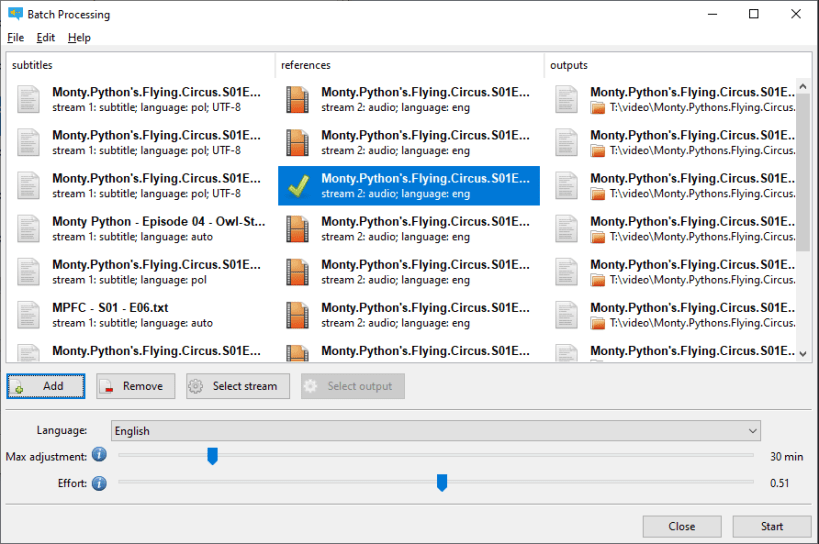This screenshot has height=544, width=819.
Task: Click the fourth output document icon
Action: click(x=566, y=229)
